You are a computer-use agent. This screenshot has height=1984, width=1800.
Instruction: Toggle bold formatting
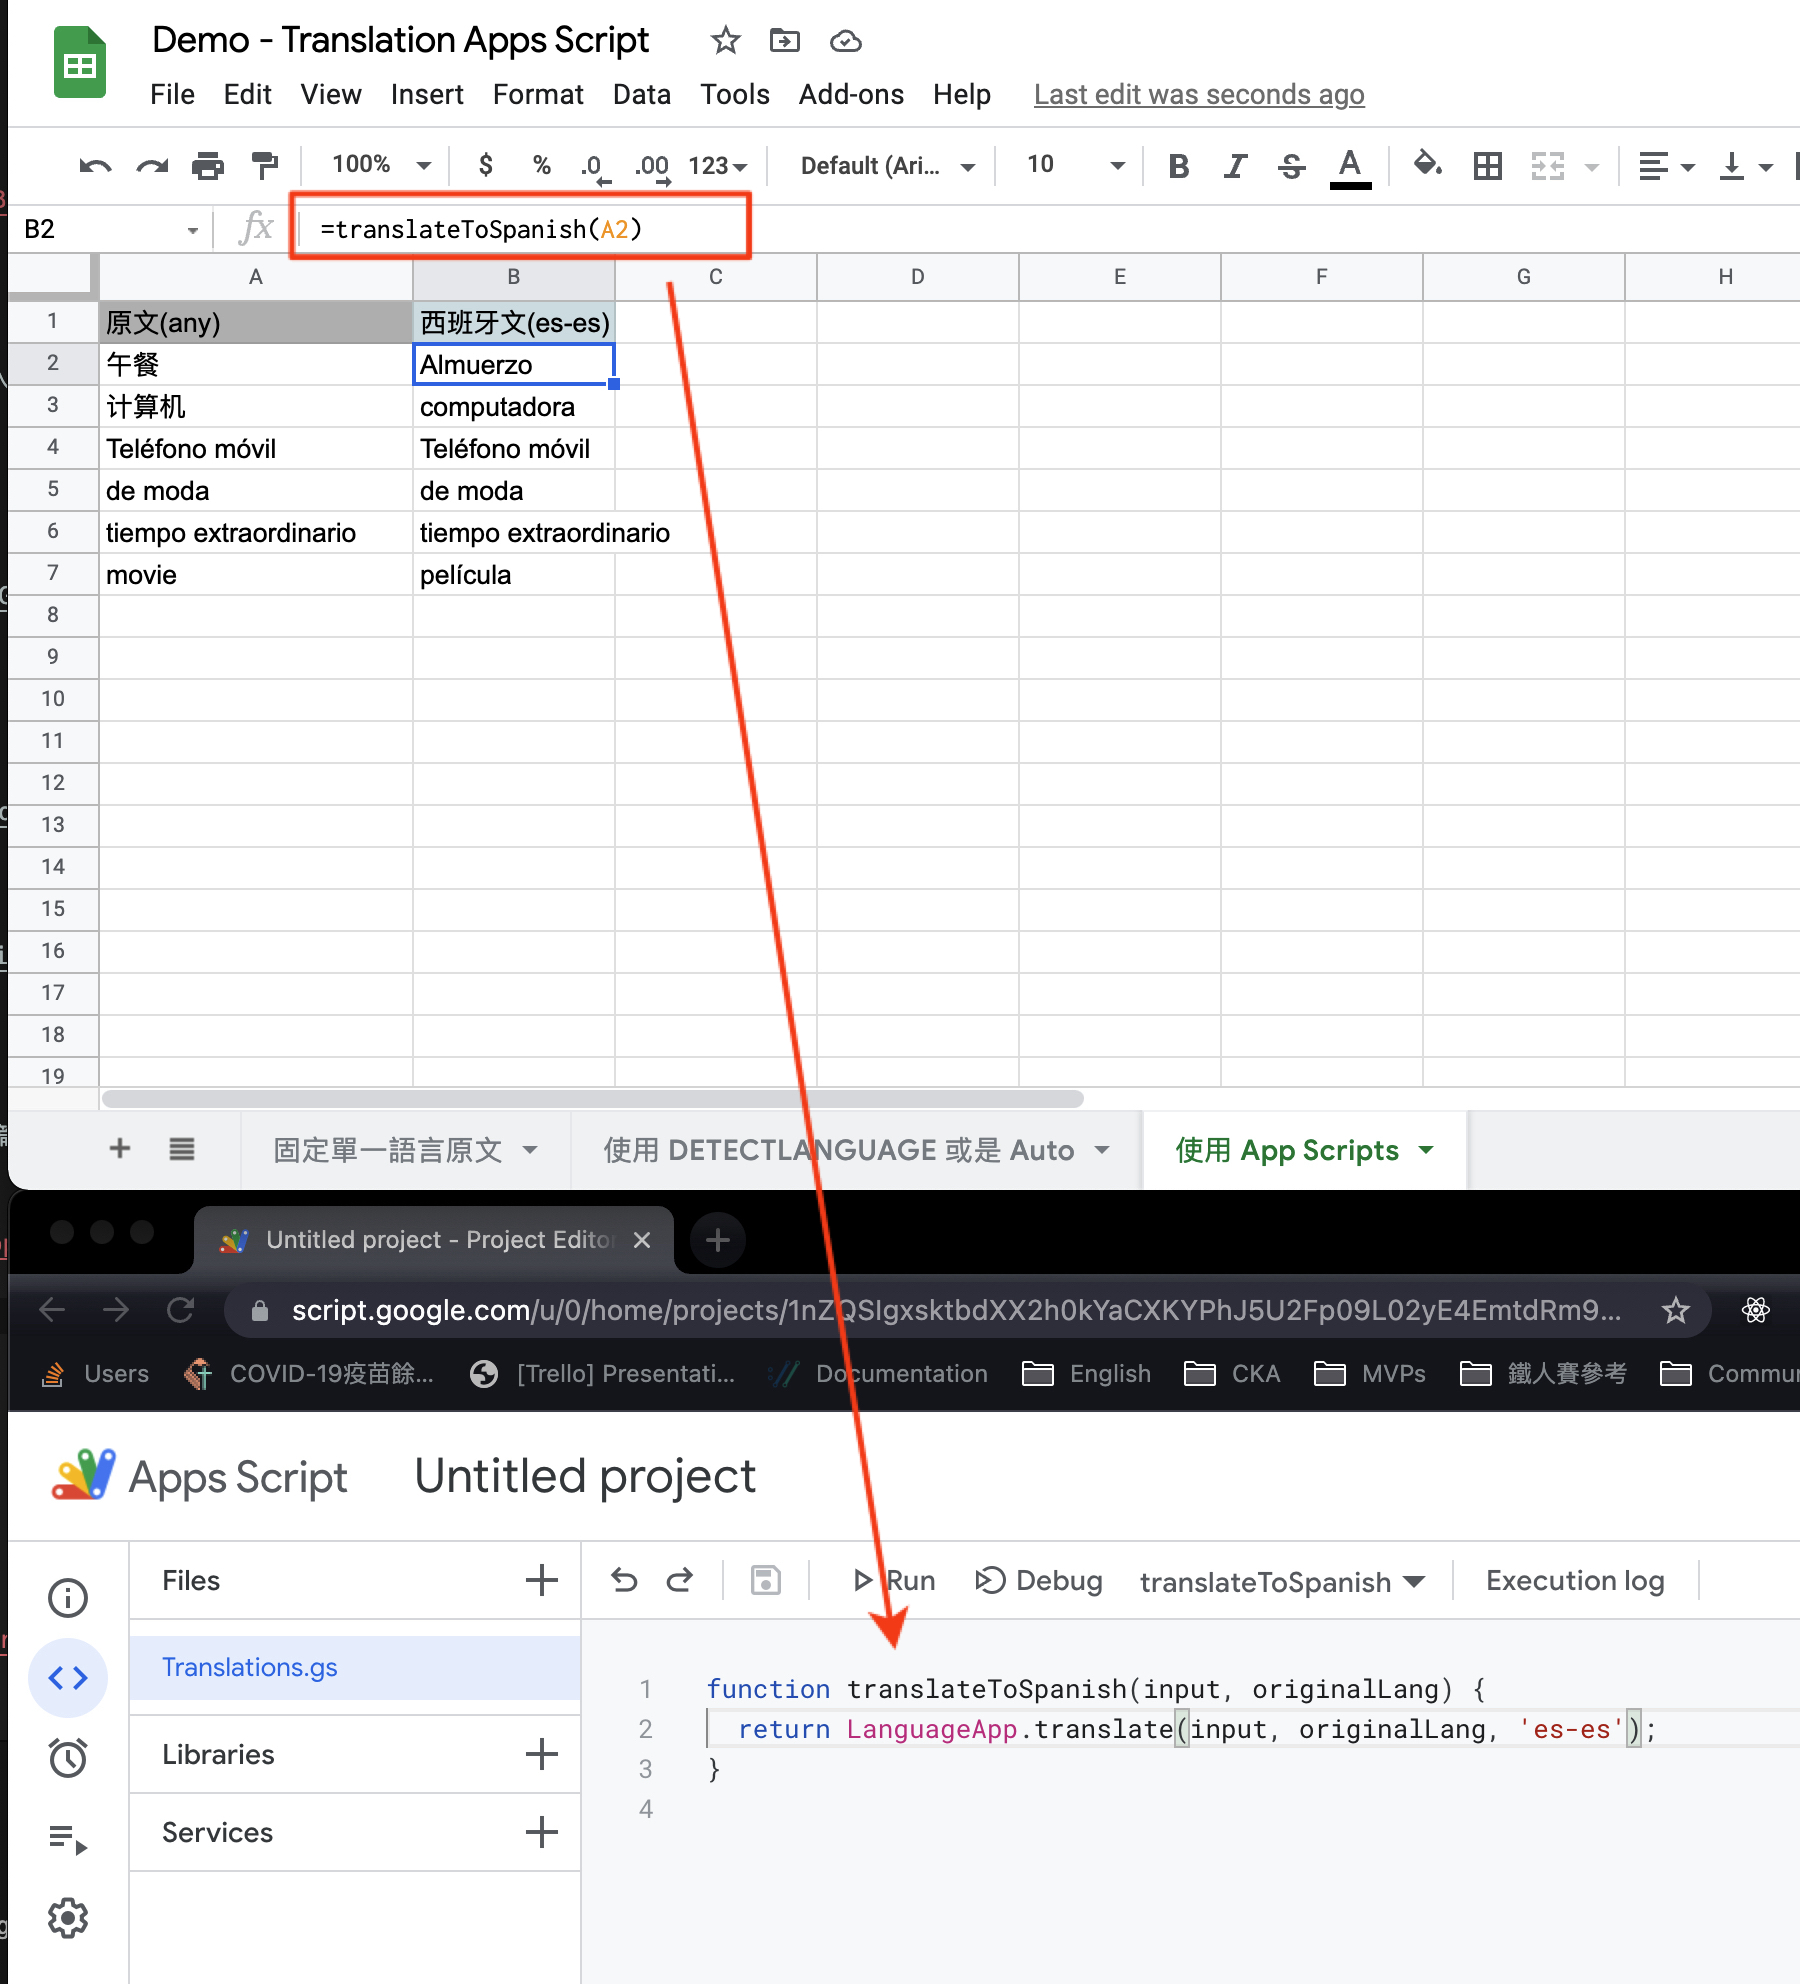coord(1179,165)
